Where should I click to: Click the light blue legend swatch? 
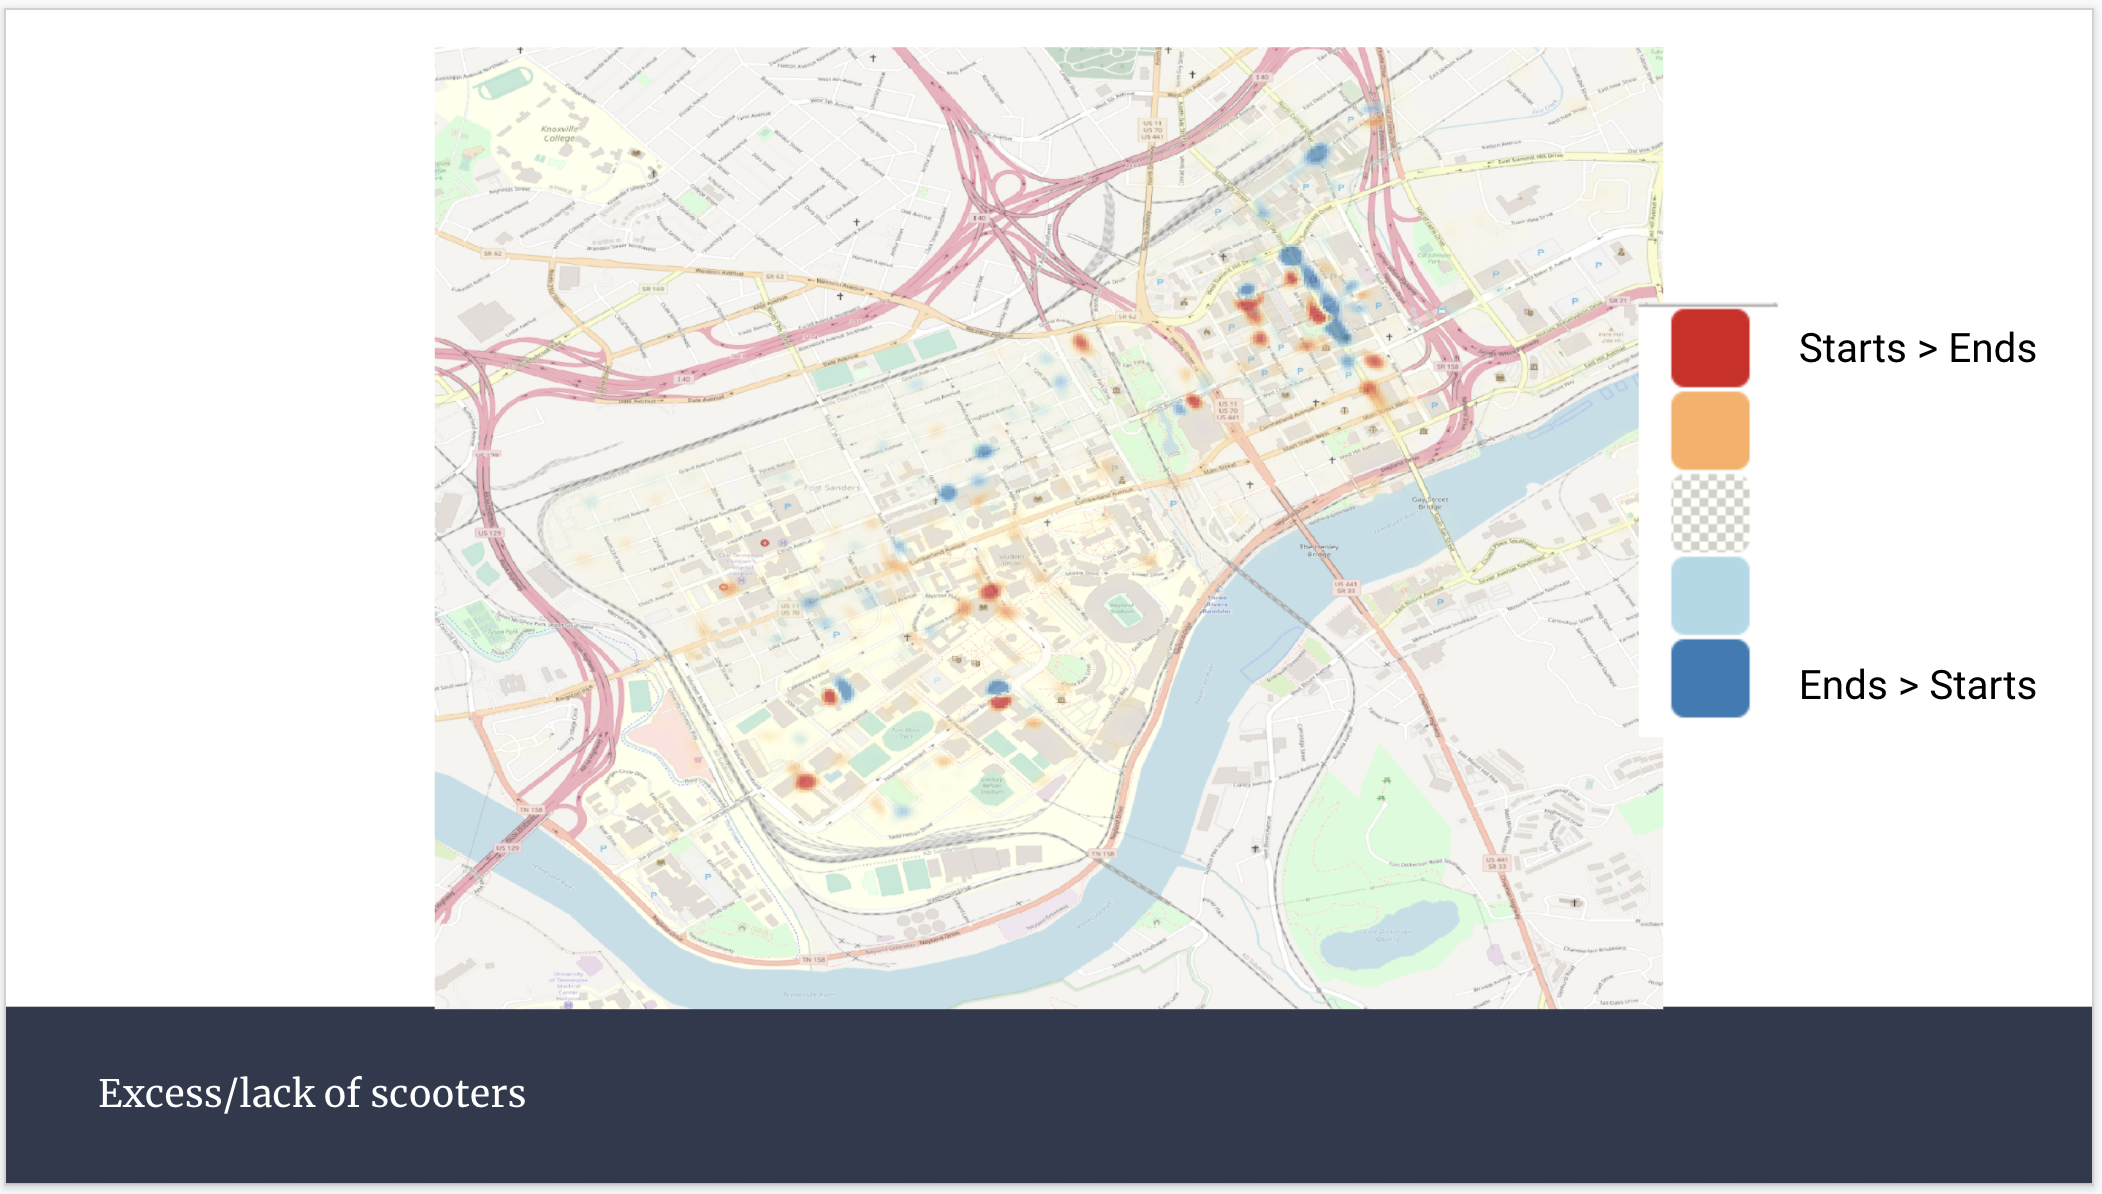click(1709, 595)
